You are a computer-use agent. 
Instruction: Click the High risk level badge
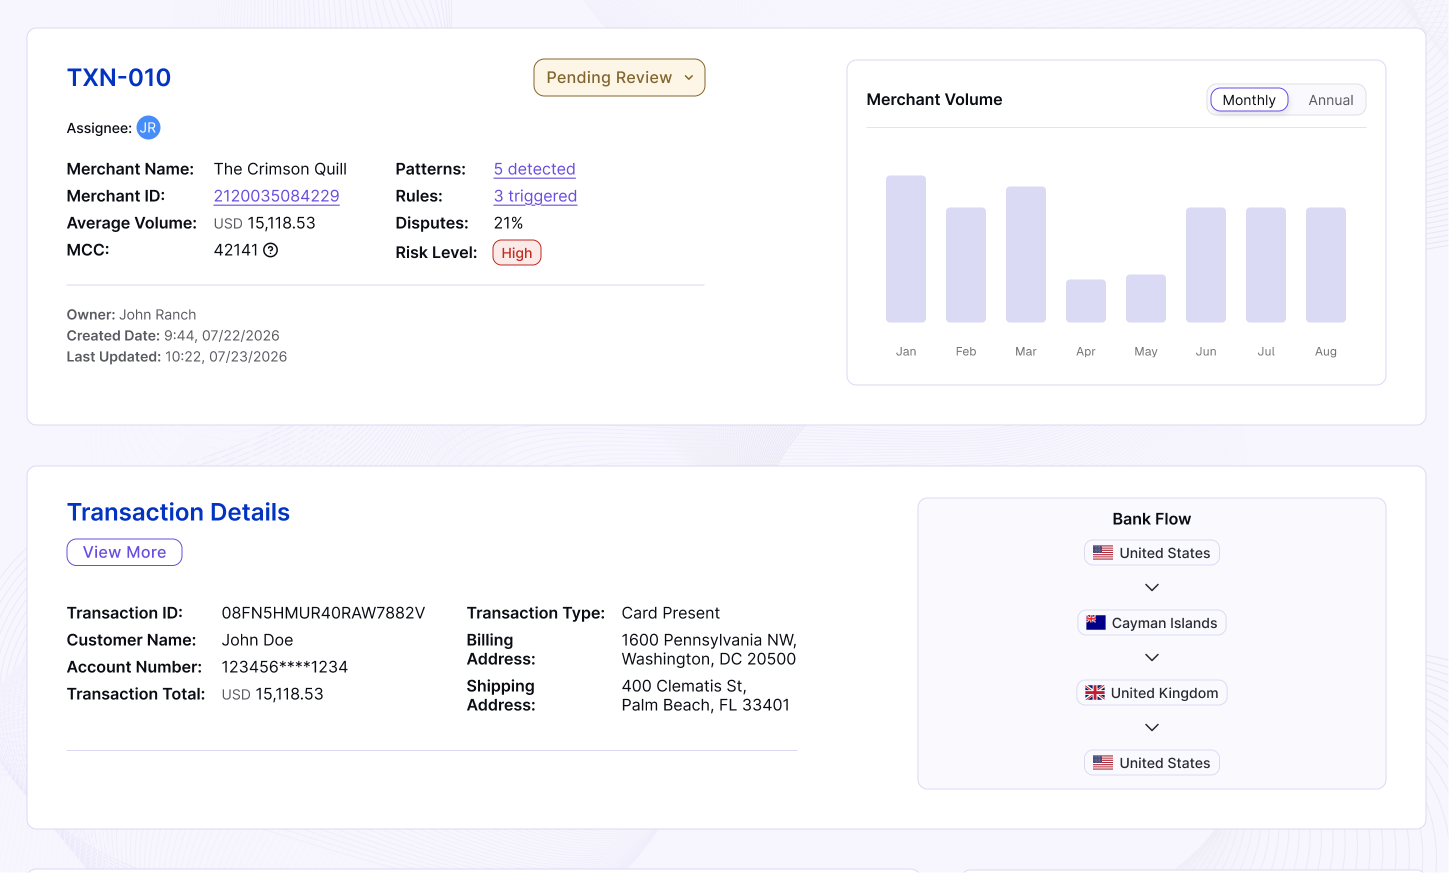point(517,253)
